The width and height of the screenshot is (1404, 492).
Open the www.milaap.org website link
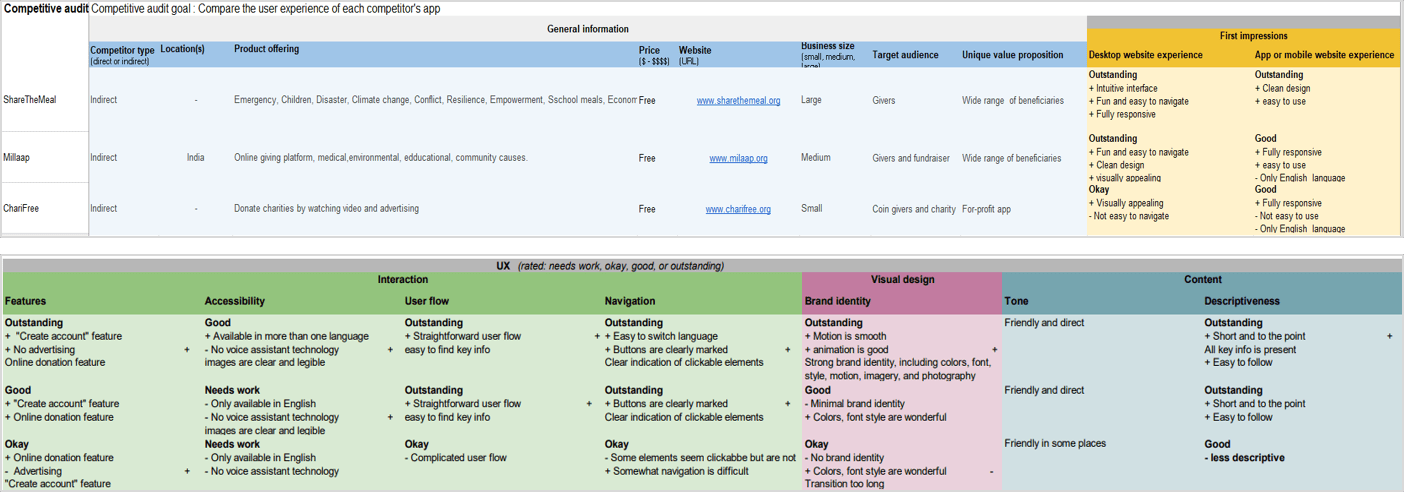click(738, 158)
